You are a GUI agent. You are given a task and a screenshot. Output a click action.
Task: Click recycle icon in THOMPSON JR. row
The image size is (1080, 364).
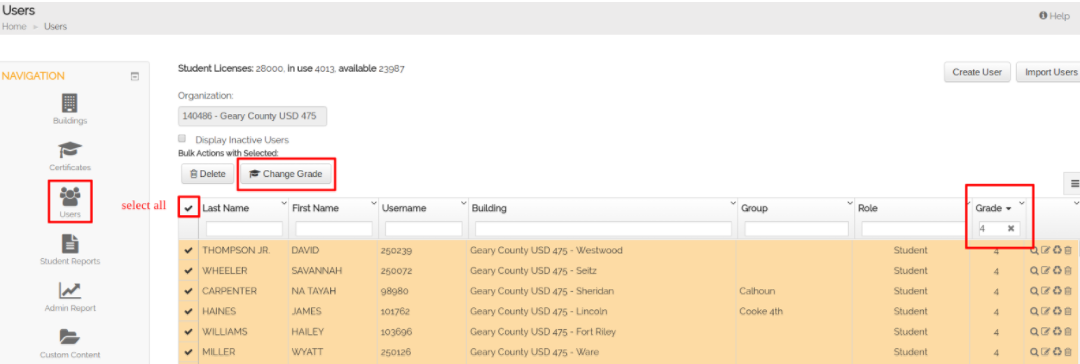[x=1057, y=251]
